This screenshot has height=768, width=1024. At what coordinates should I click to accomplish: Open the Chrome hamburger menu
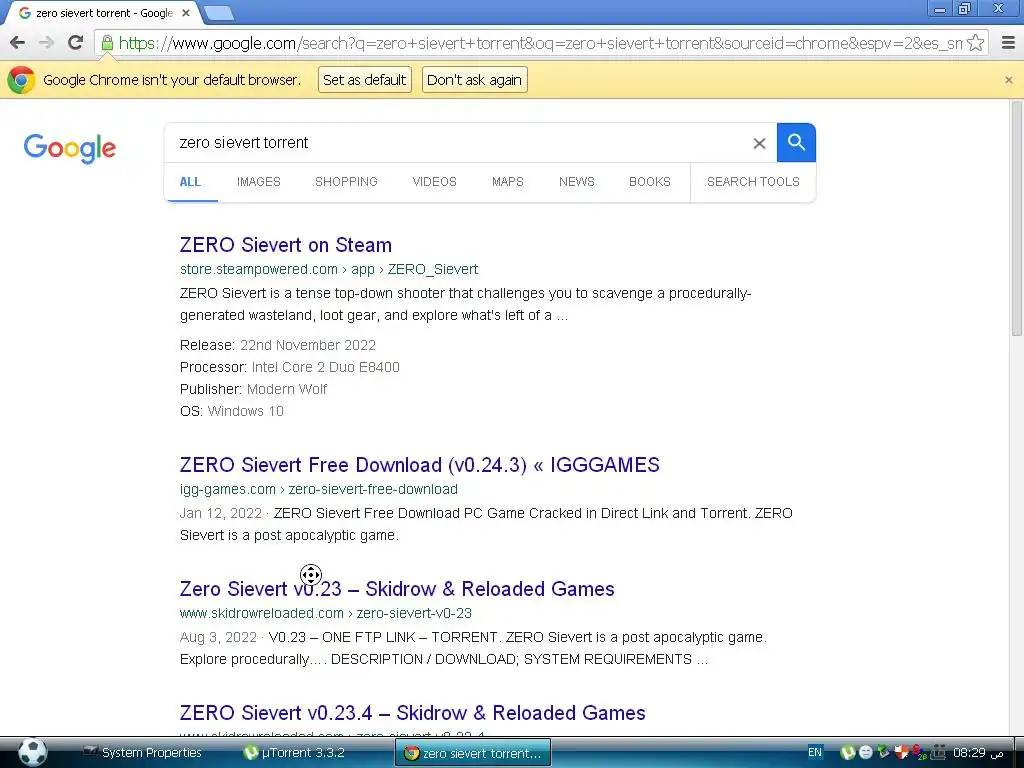tap(1008, 43)
